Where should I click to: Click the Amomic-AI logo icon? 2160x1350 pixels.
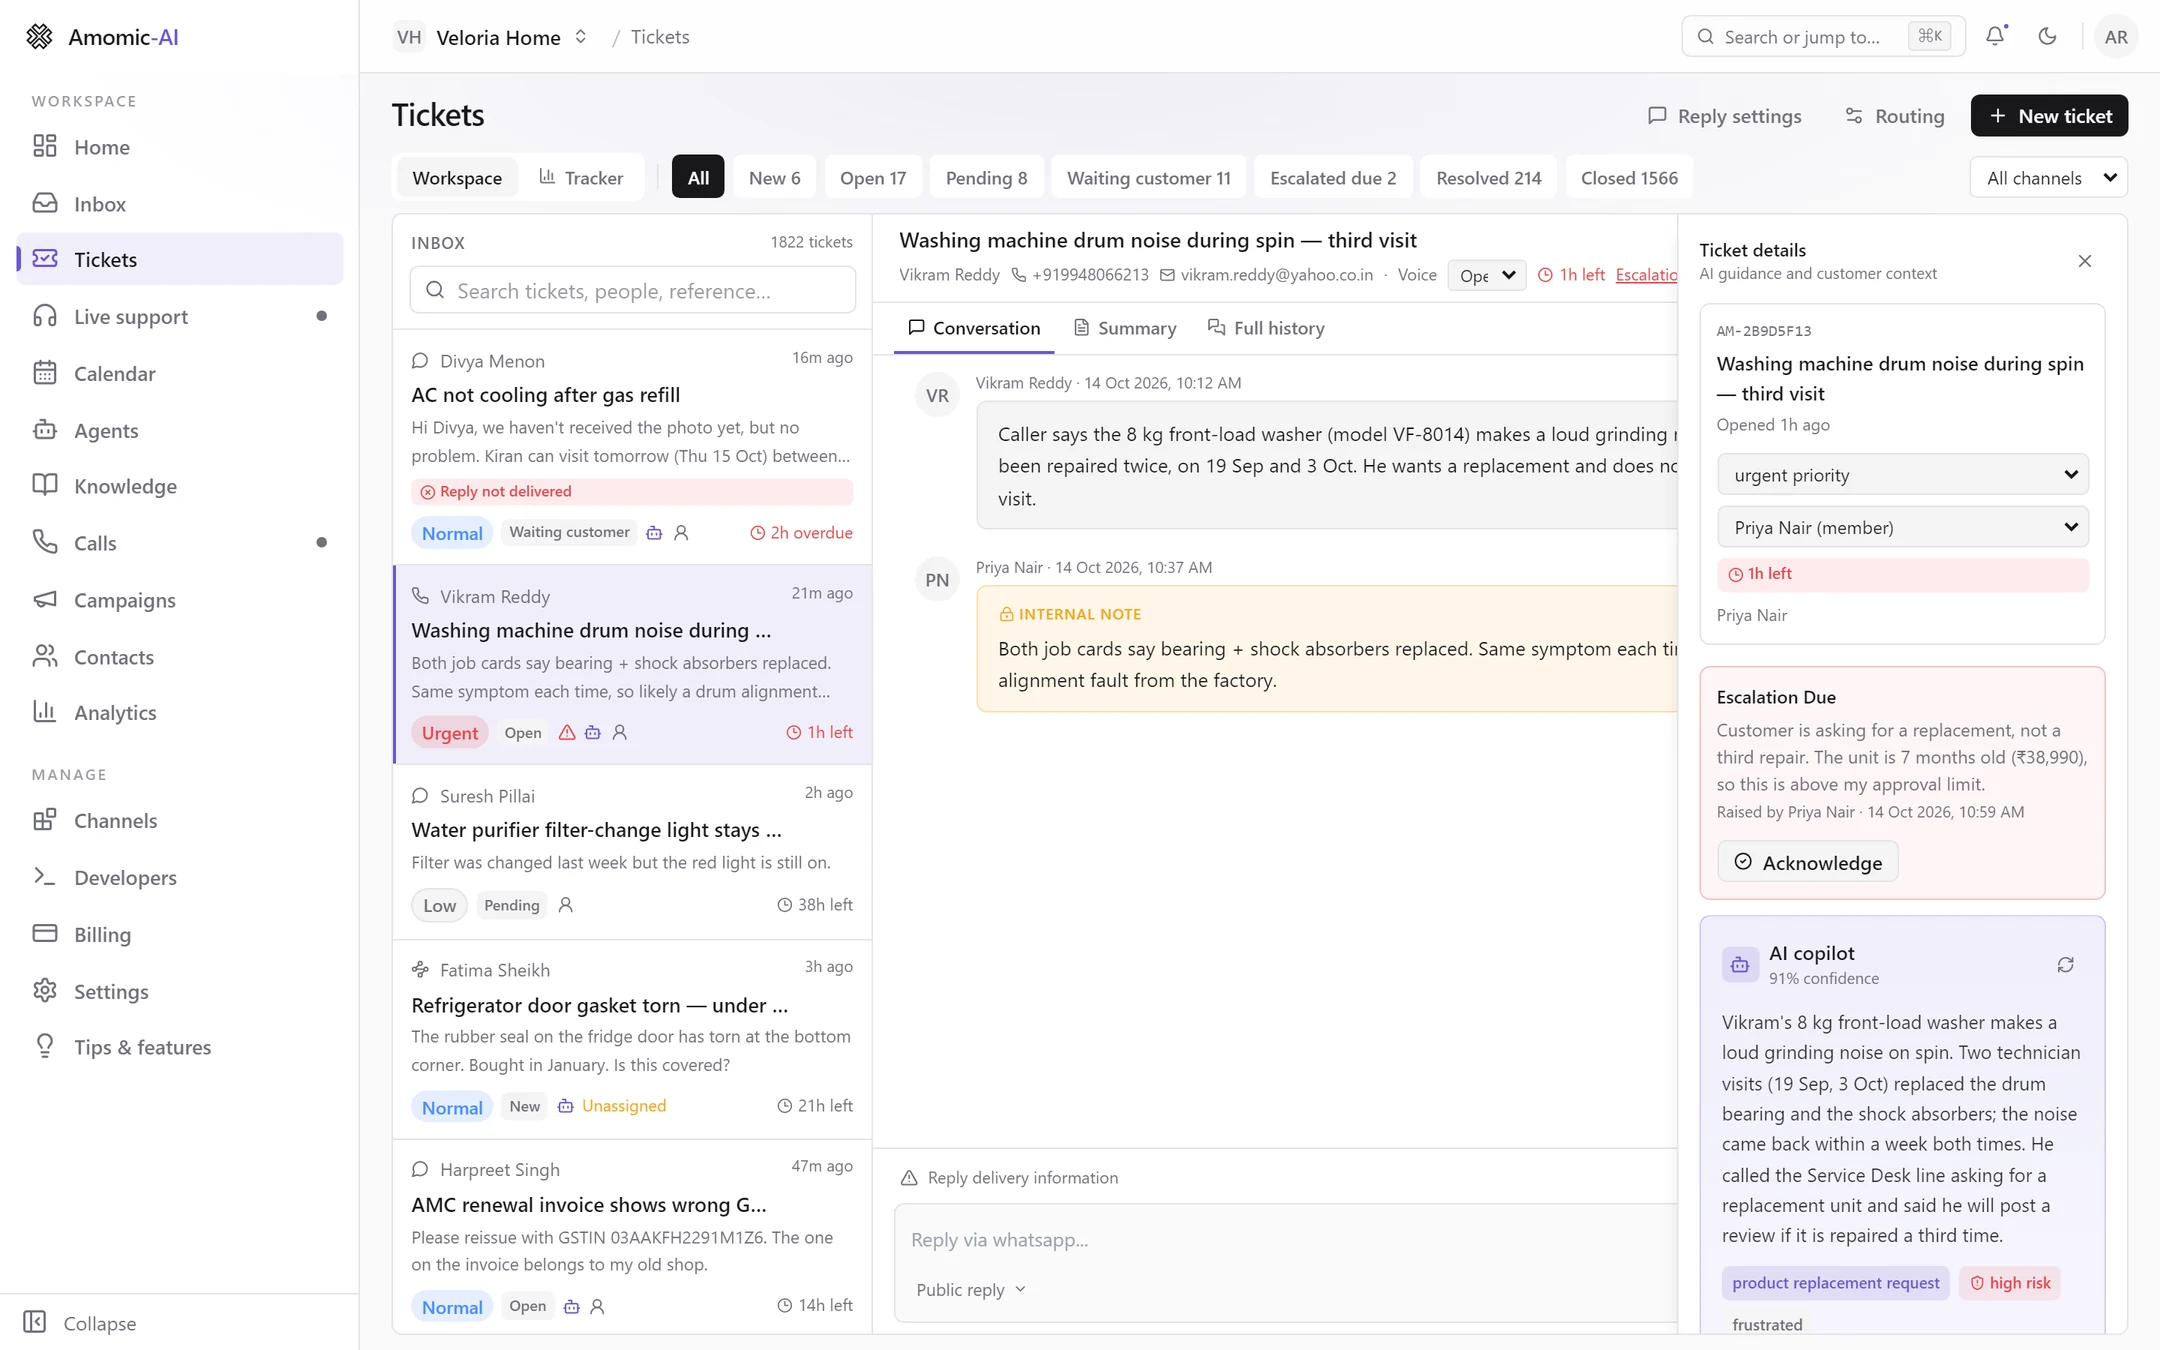(39, 37)
